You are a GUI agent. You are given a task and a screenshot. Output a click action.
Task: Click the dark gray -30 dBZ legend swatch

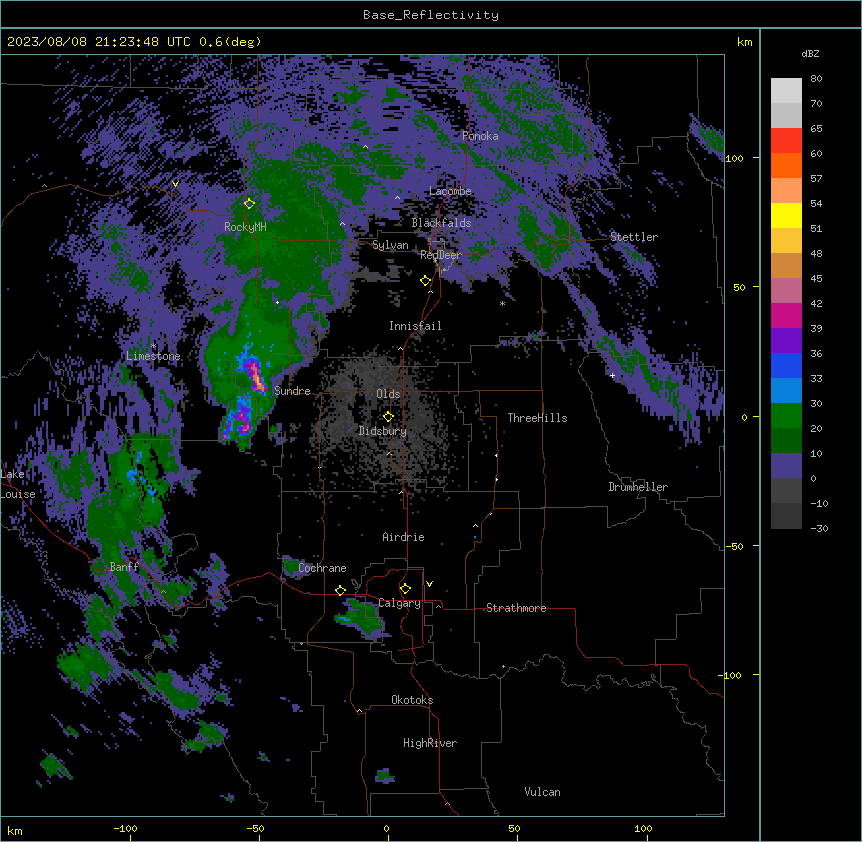786,516
